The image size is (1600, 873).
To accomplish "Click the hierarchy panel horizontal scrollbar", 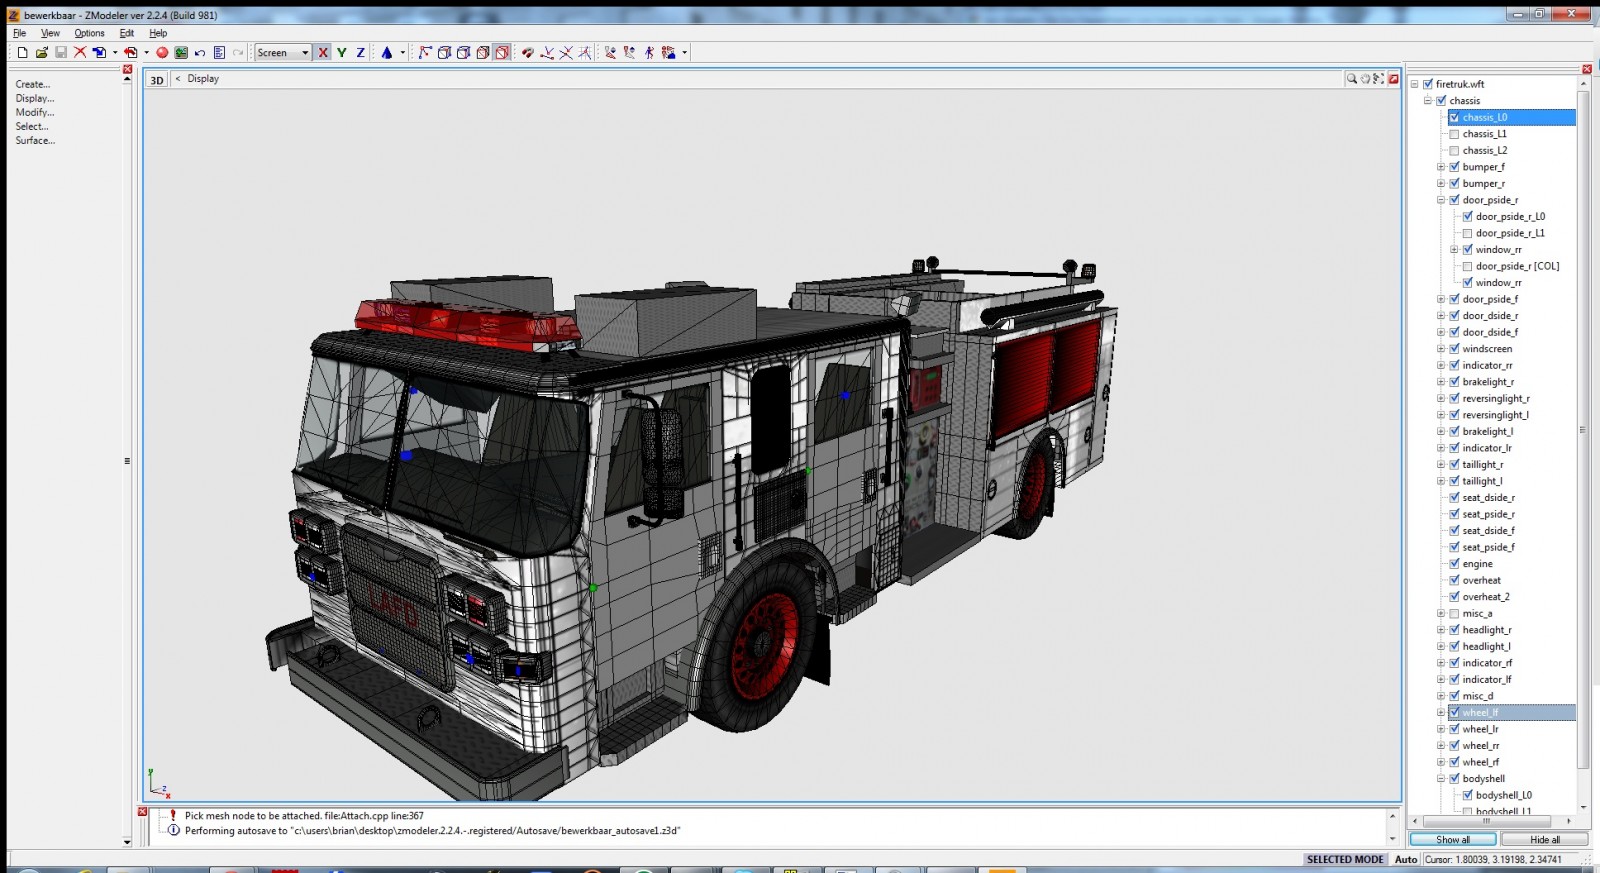I will click(1490, 821).
